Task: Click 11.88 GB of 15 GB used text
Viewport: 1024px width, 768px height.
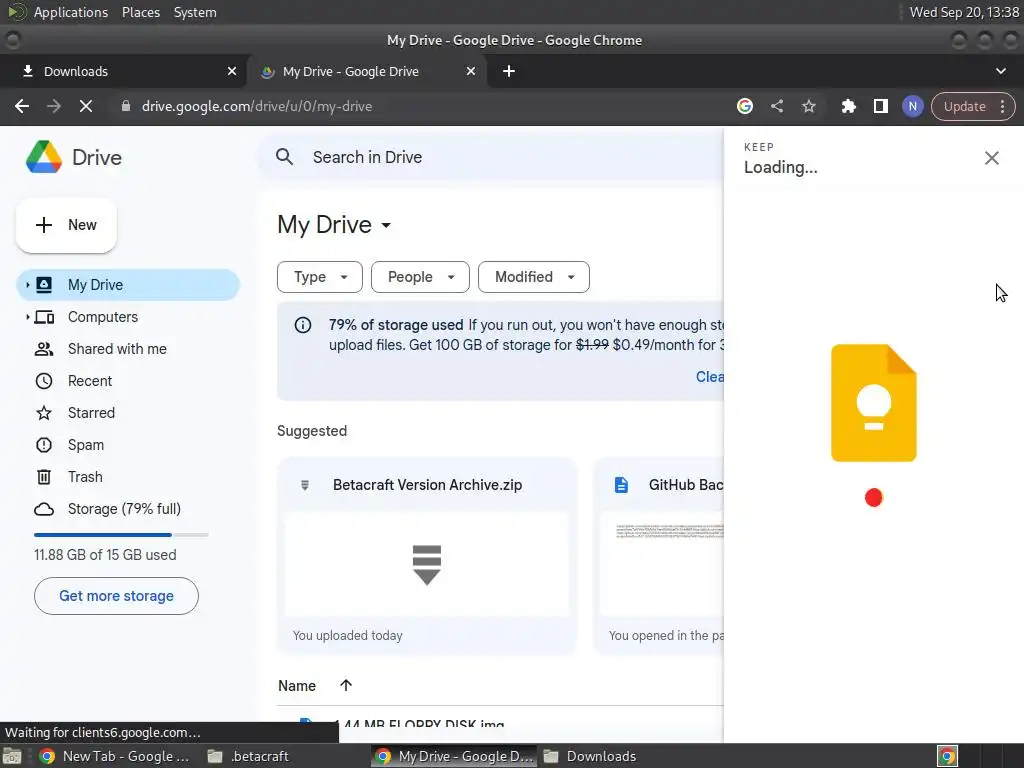Action: click(x=105, y=555)
